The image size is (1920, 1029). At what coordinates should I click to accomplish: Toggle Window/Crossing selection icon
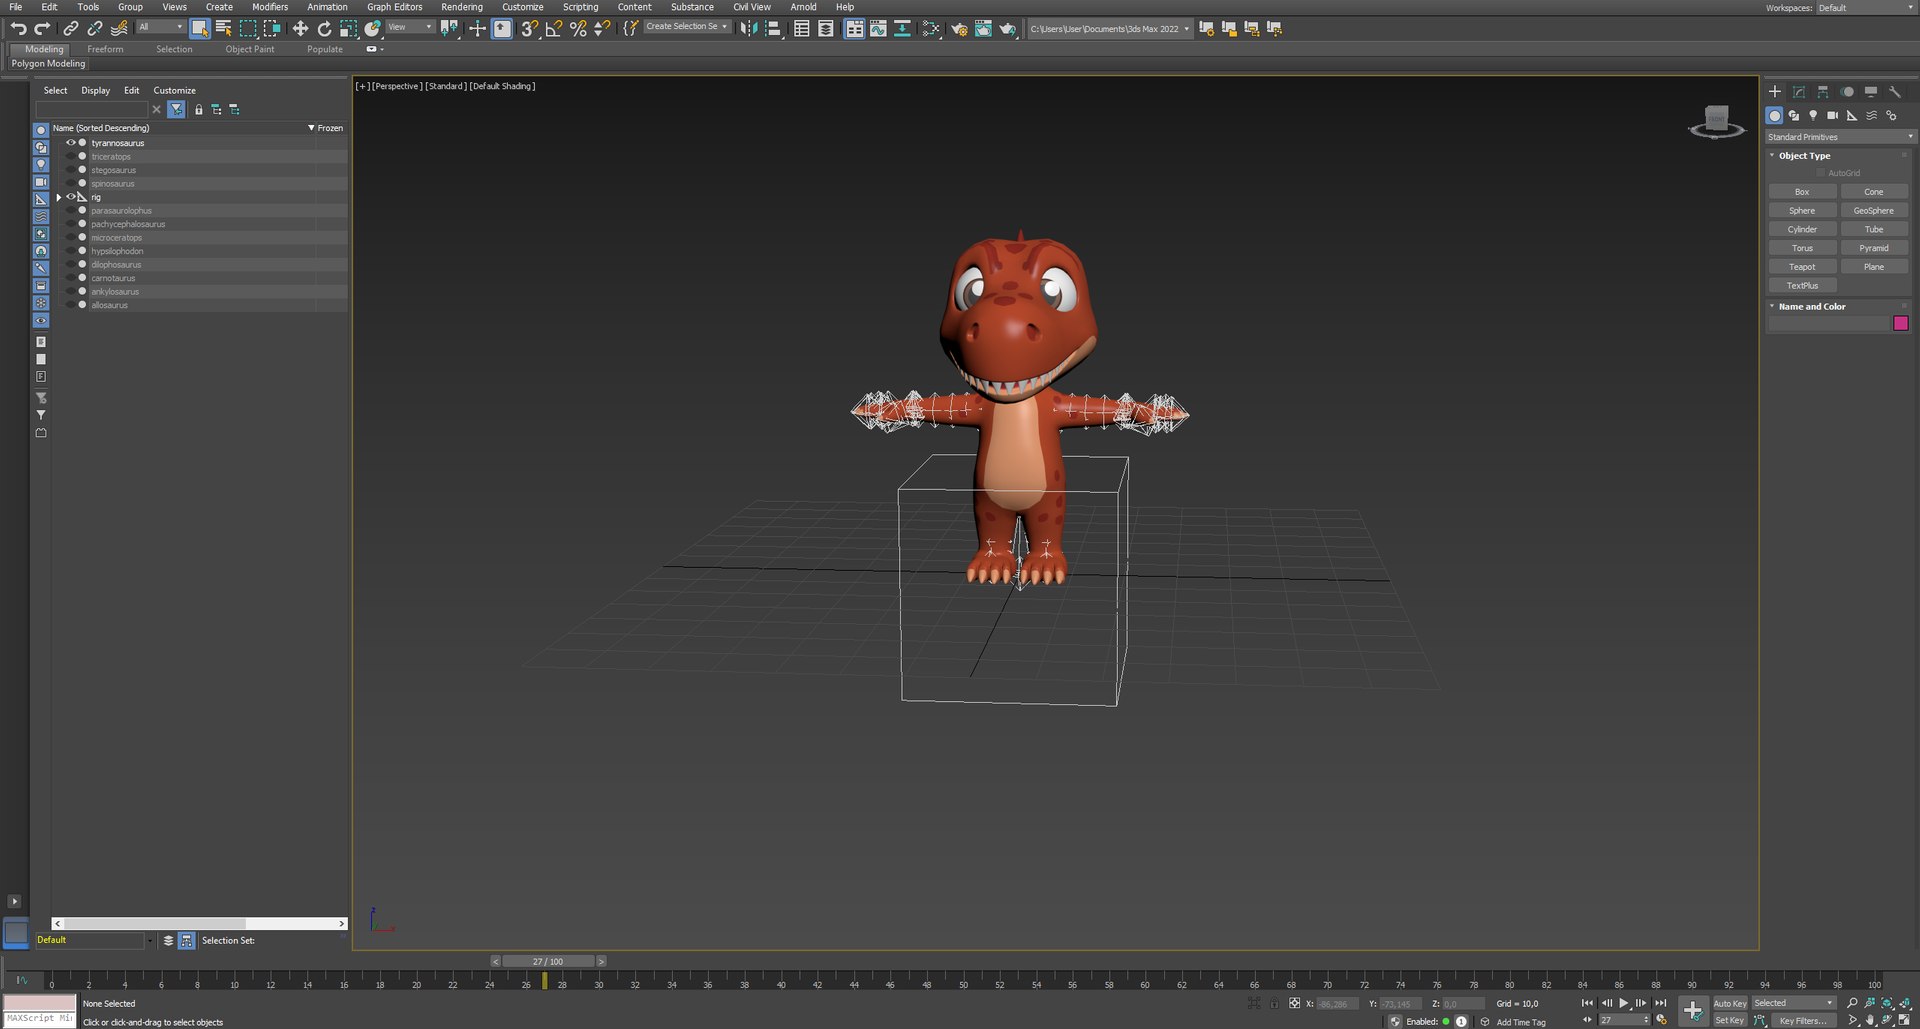[272, 29]
